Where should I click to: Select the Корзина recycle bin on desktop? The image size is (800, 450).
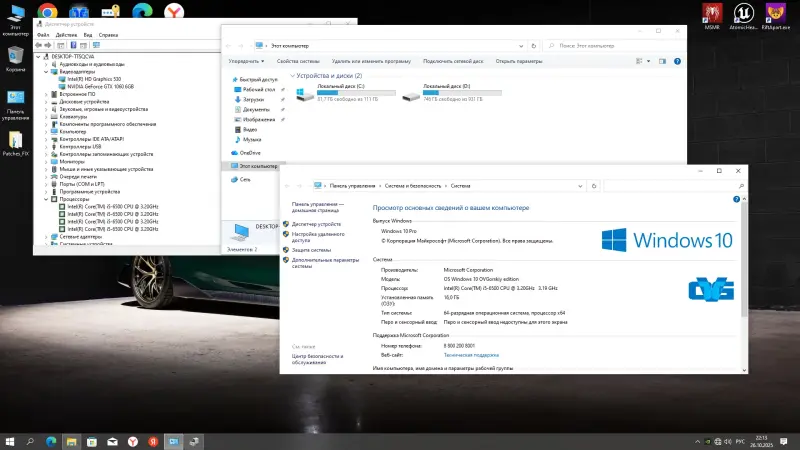[x=15, y=59]
